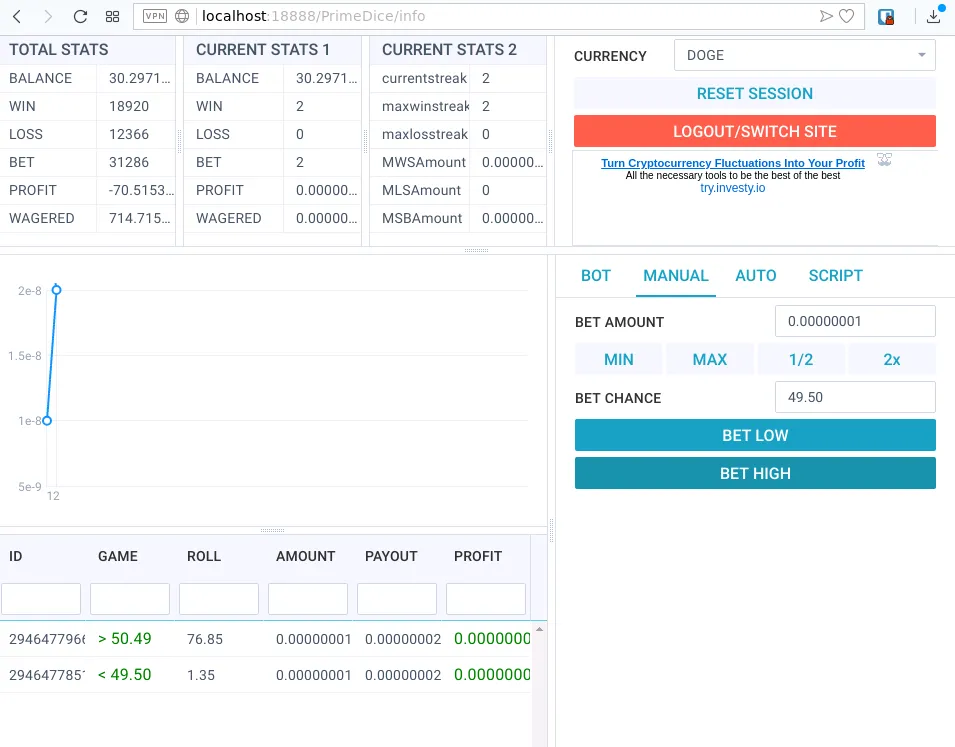Click the CURRENT STATS 2 panel header
The width and height of the screenshot is (955, 747).
(x=458, y=49)
